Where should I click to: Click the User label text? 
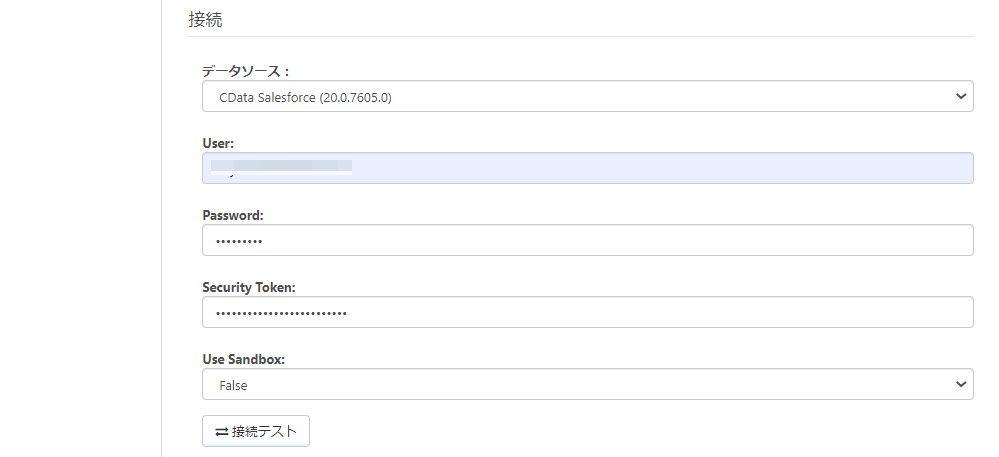point(218,144)
